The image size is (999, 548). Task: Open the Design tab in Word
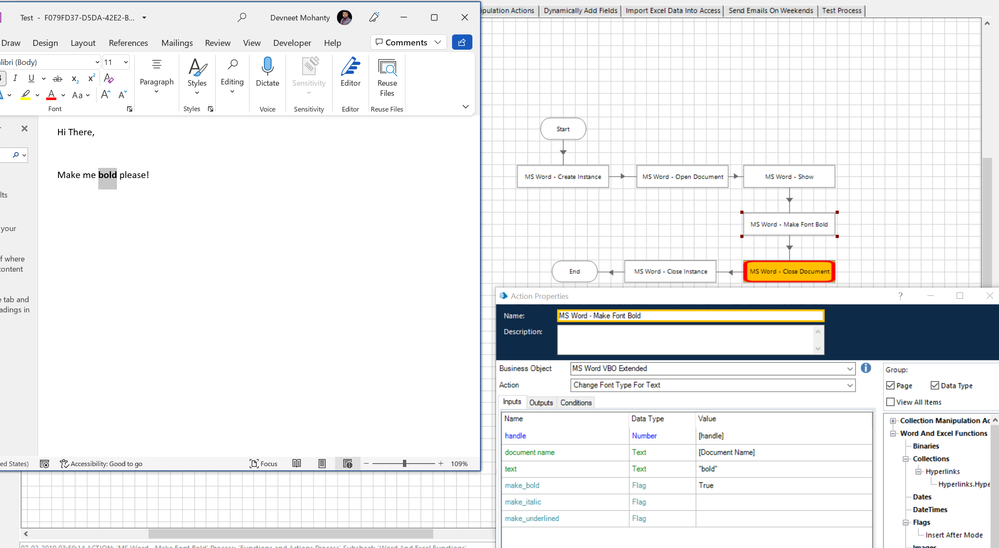click(x=45, y=43)
